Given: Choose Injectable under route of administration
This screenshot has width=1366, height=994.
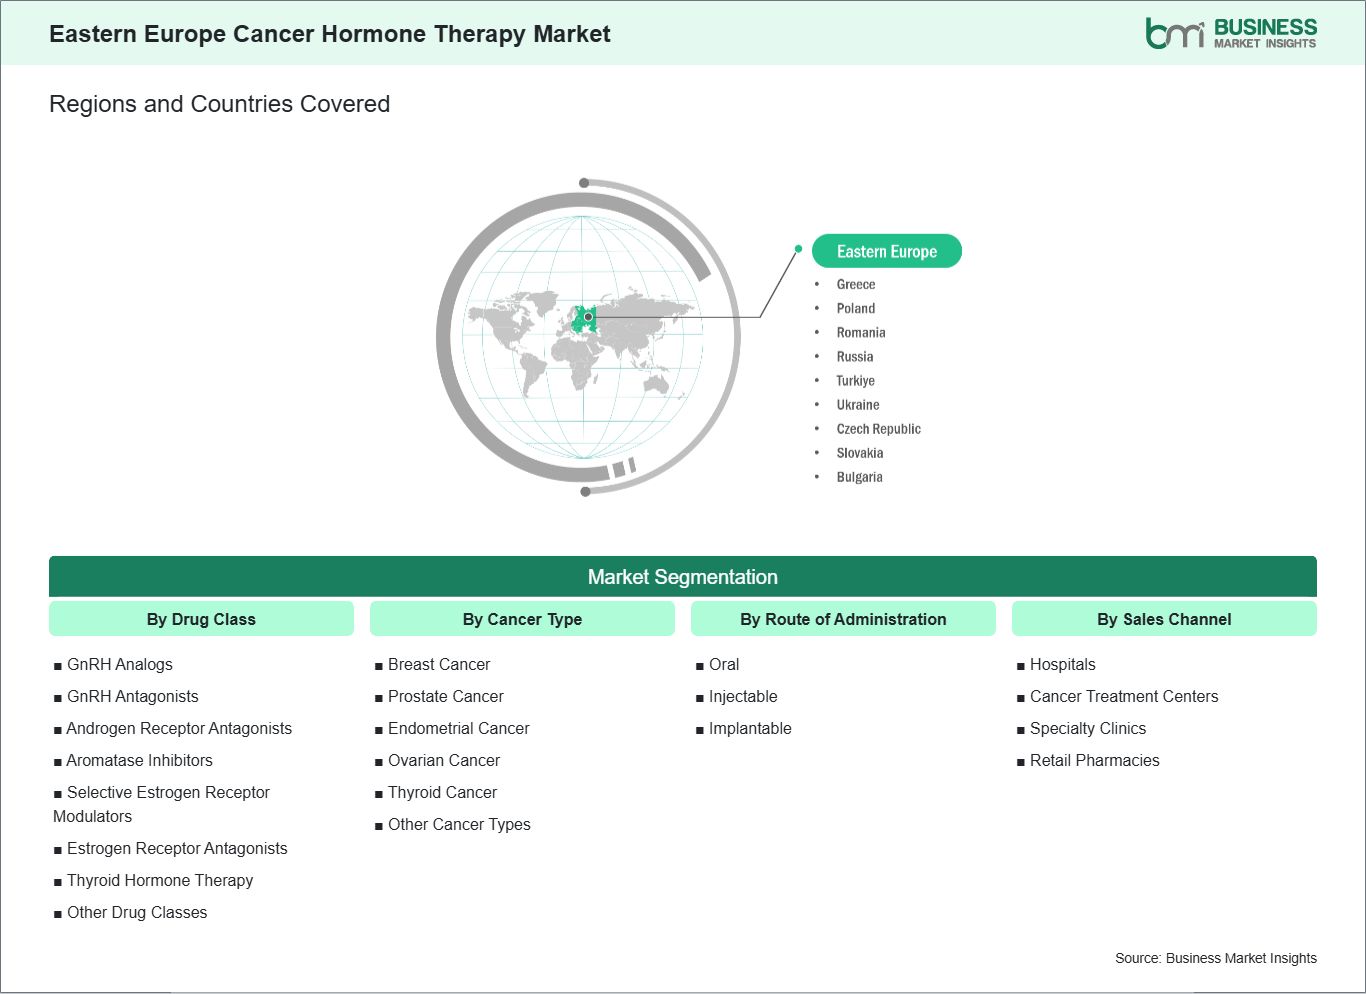Looking at the screenshot, I should pyautogui.click(x=742, y=697).
